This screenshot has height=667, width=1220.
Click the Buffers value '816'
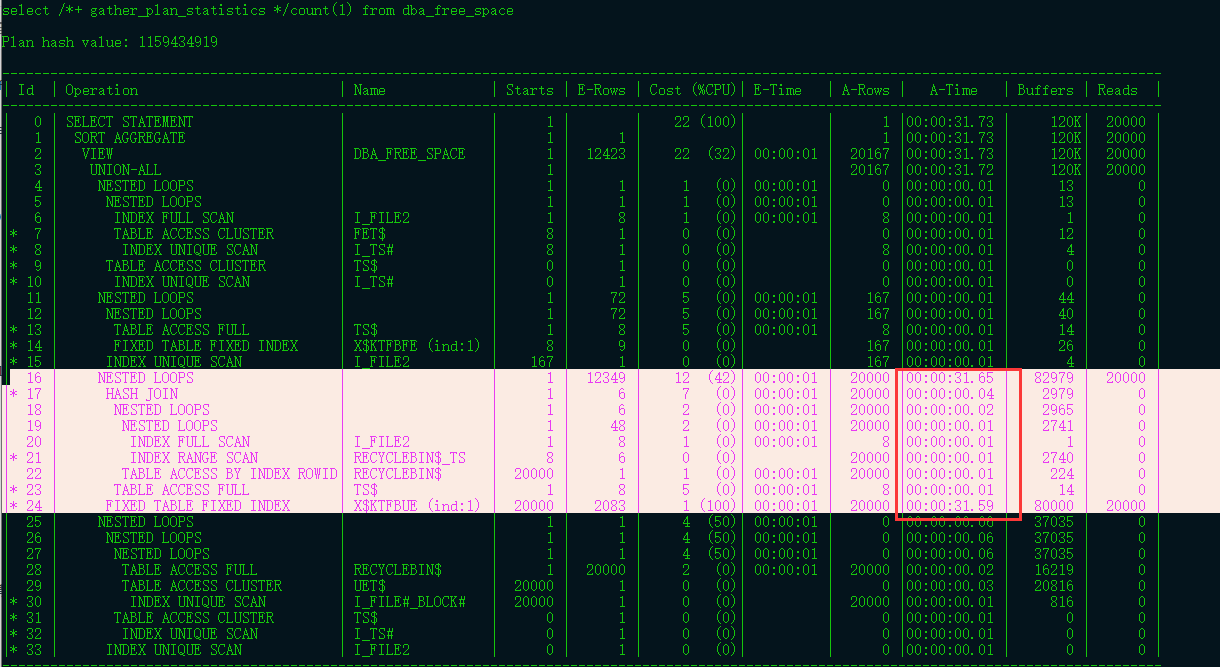click(1062, 602)
